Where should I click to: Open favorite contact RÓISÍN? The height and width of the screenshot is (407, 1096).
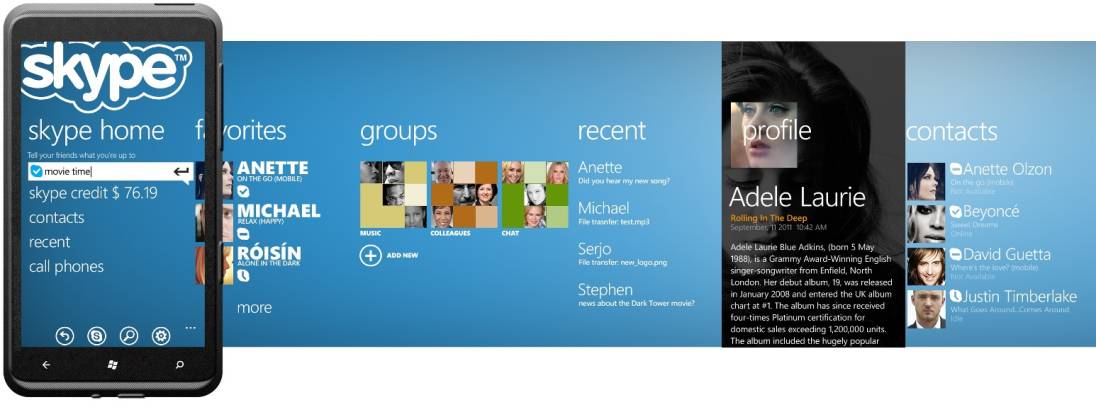pyautogui.click(x=269, y=252)
